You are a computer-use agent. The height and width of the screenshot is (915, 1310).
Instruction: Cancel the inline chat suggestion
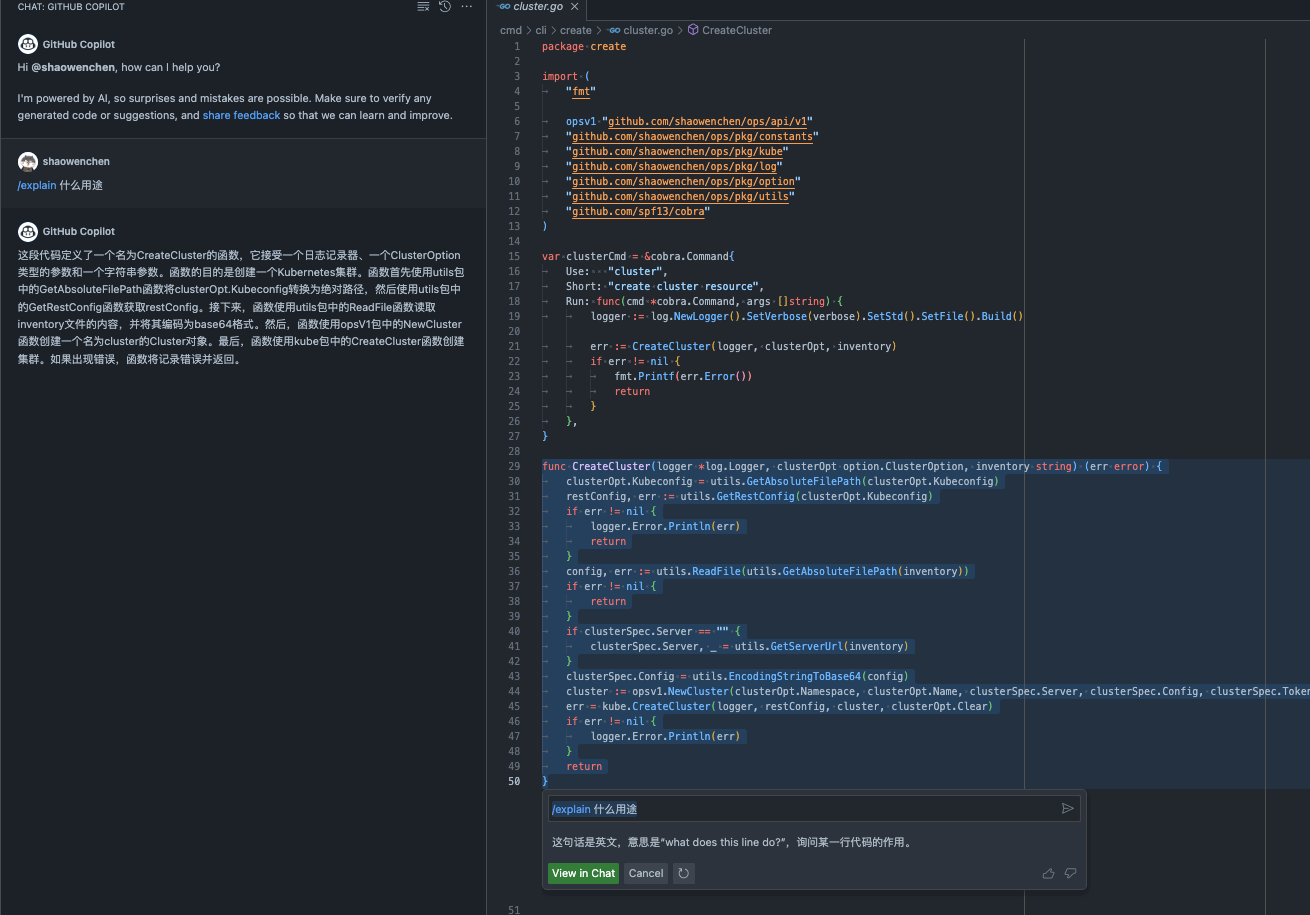pyautogui.click(x=646, y=873)
